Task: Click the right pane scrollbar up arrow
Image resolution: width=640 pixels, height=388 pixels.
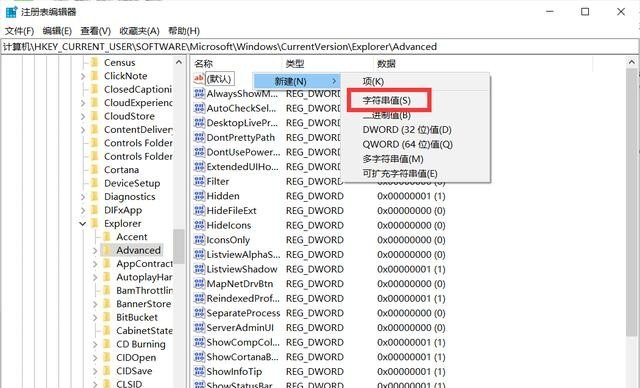Action: (x=632, y=62)
